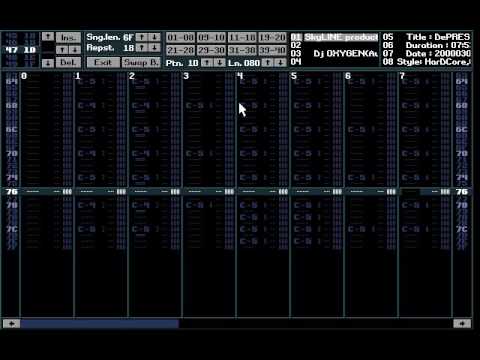Click channel 0 header
This screenshot has width=480, height=360.
(24, 76)
